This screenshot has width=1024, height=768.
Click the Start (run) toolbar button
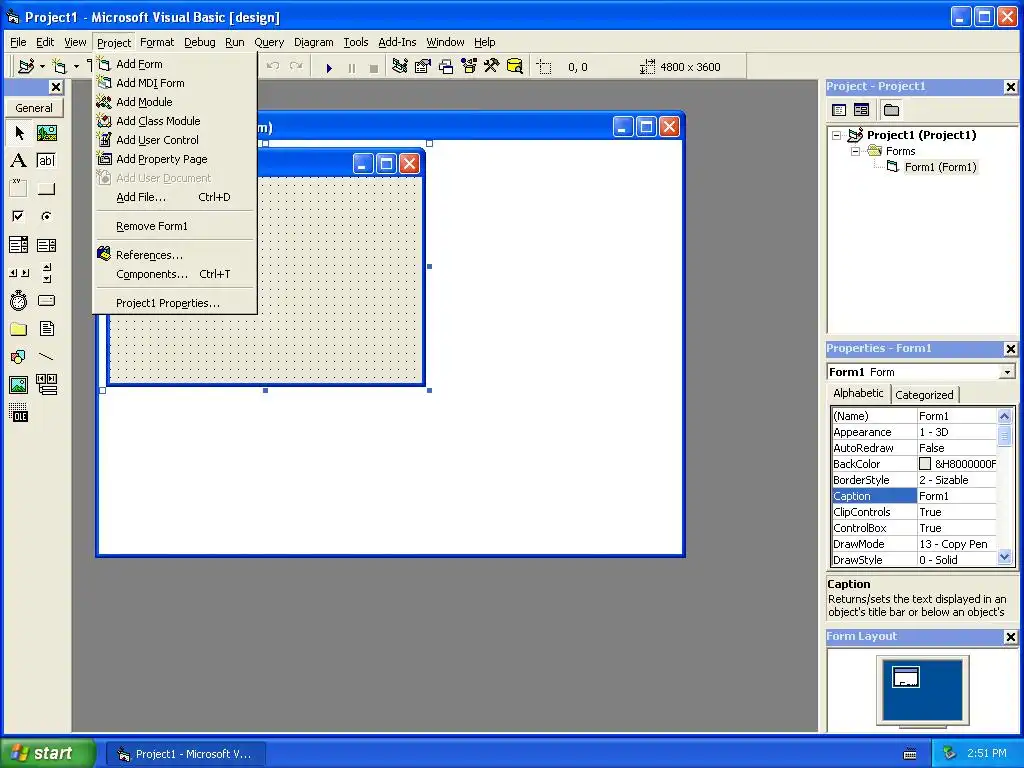pos(329,67)
